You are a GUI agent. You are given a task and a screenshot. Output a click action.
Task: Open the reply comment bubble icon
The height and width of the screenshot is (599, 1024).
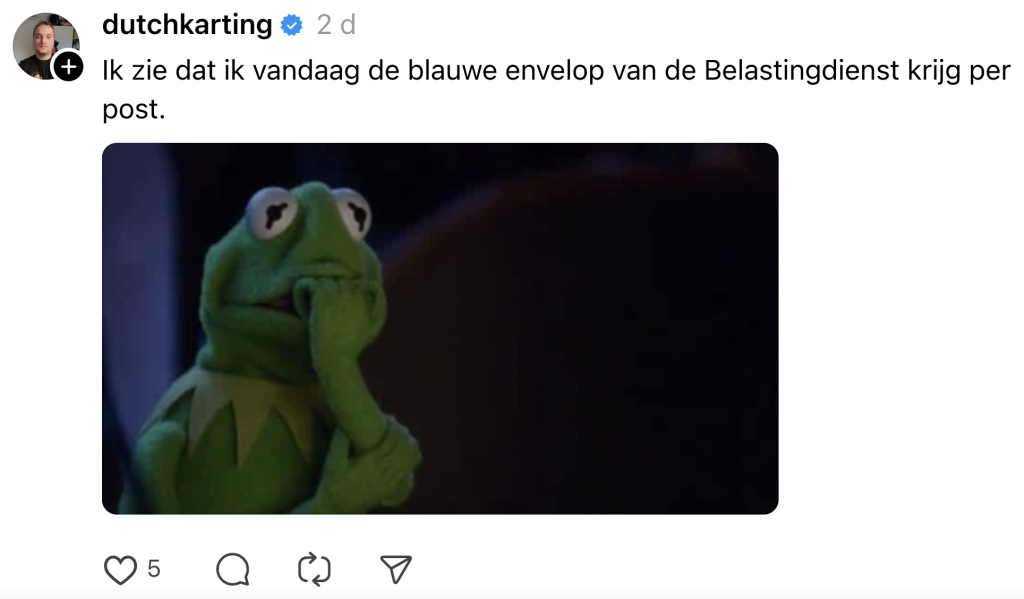(233, 569)
